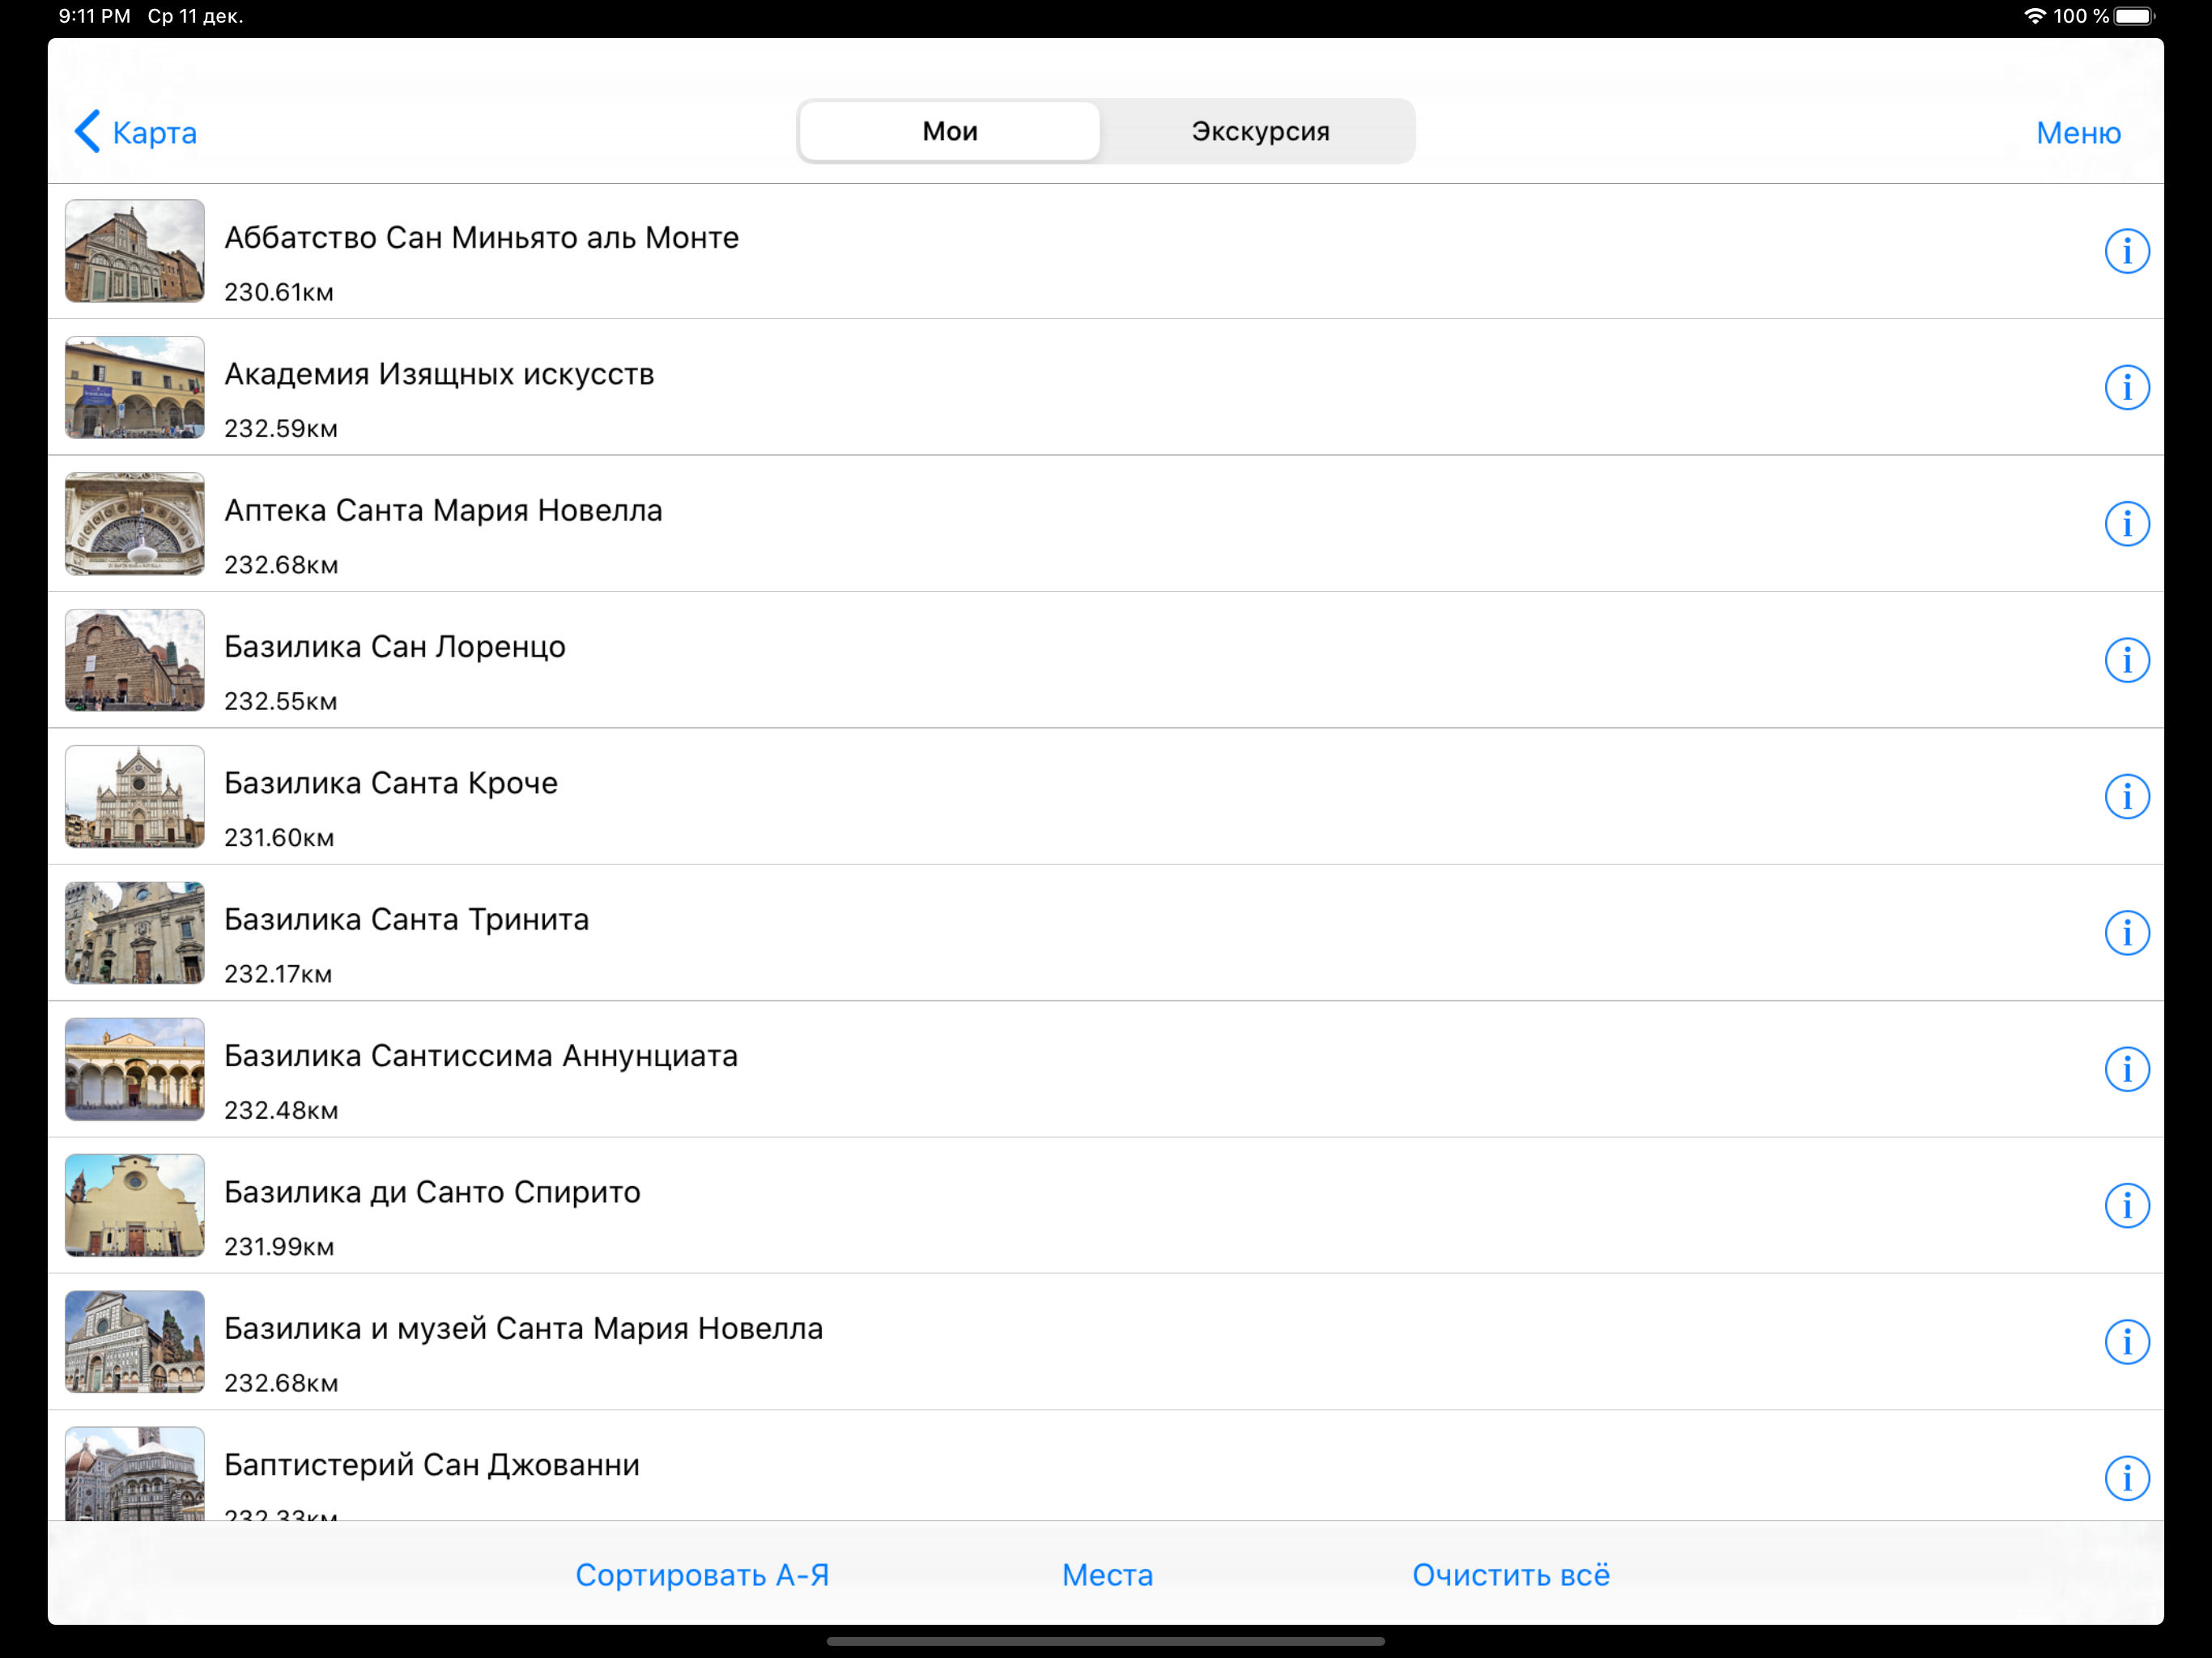Select Базилика Санта Кроче title
The image size is (2212, 1658).
(x=391, y=783)
